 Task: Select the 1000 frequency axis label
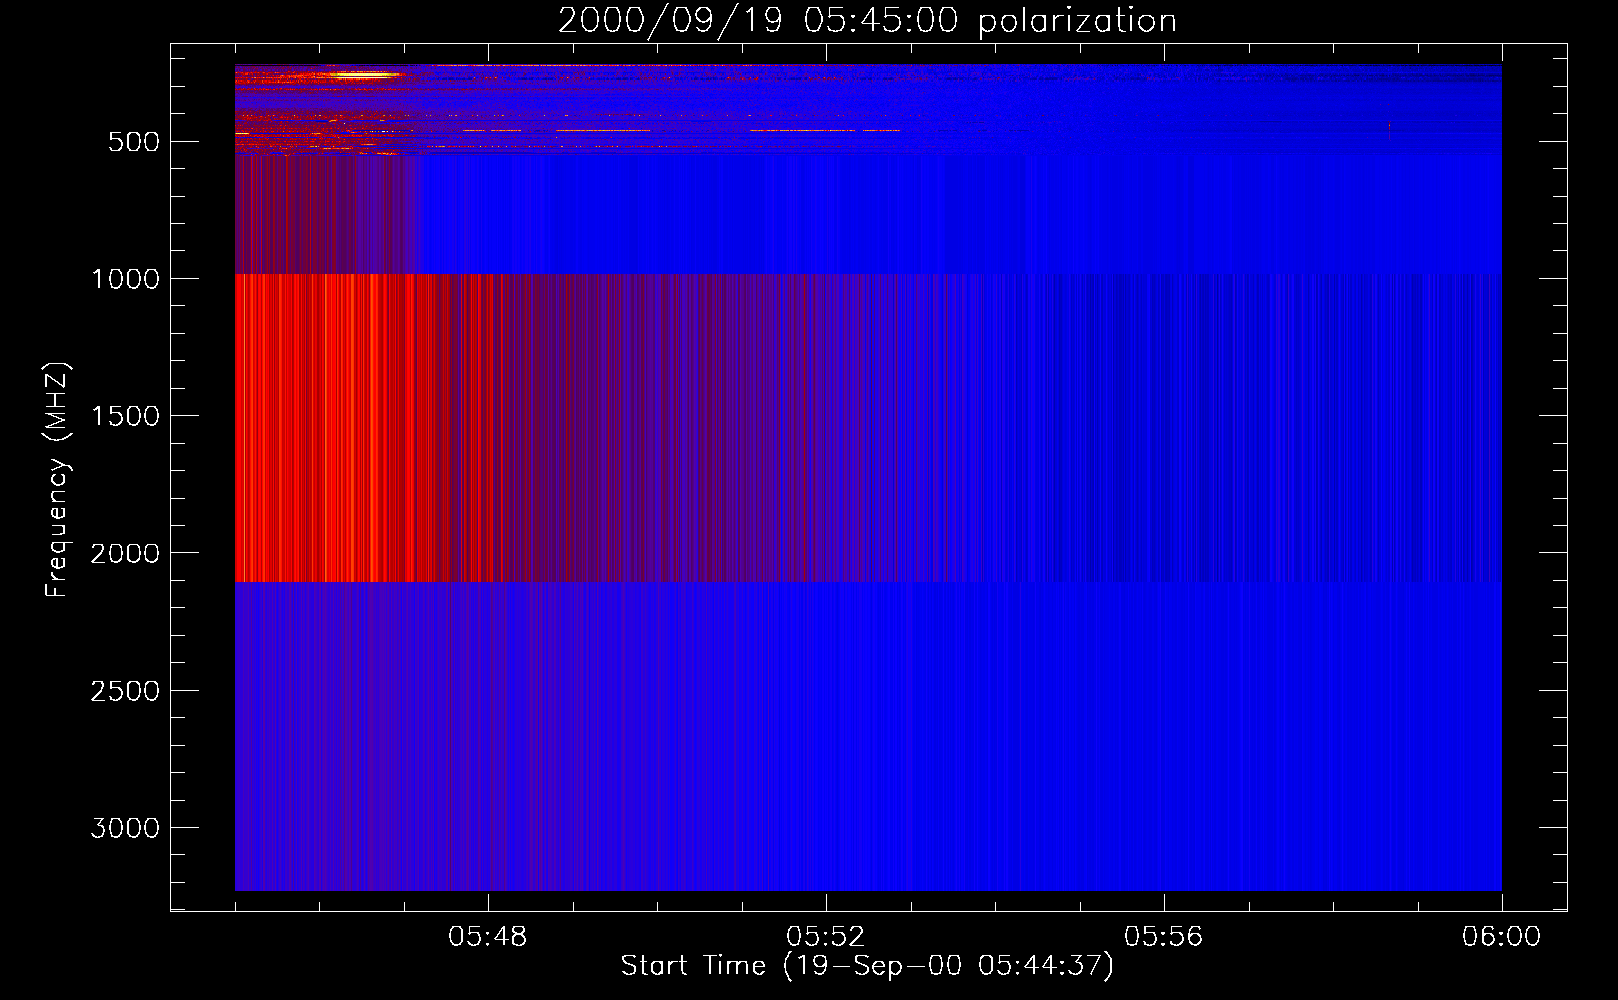(x=125, y=279)
